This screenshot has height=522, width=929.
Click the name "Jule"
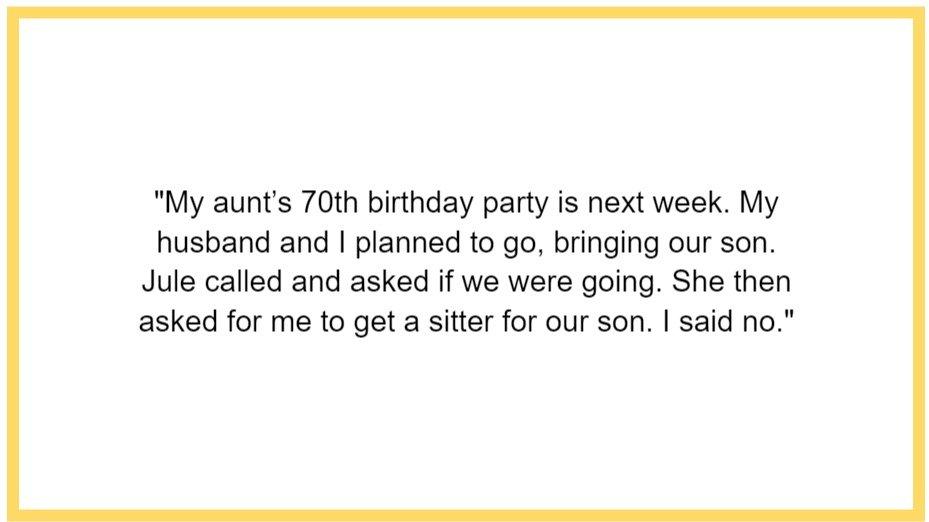pos(168,281)
